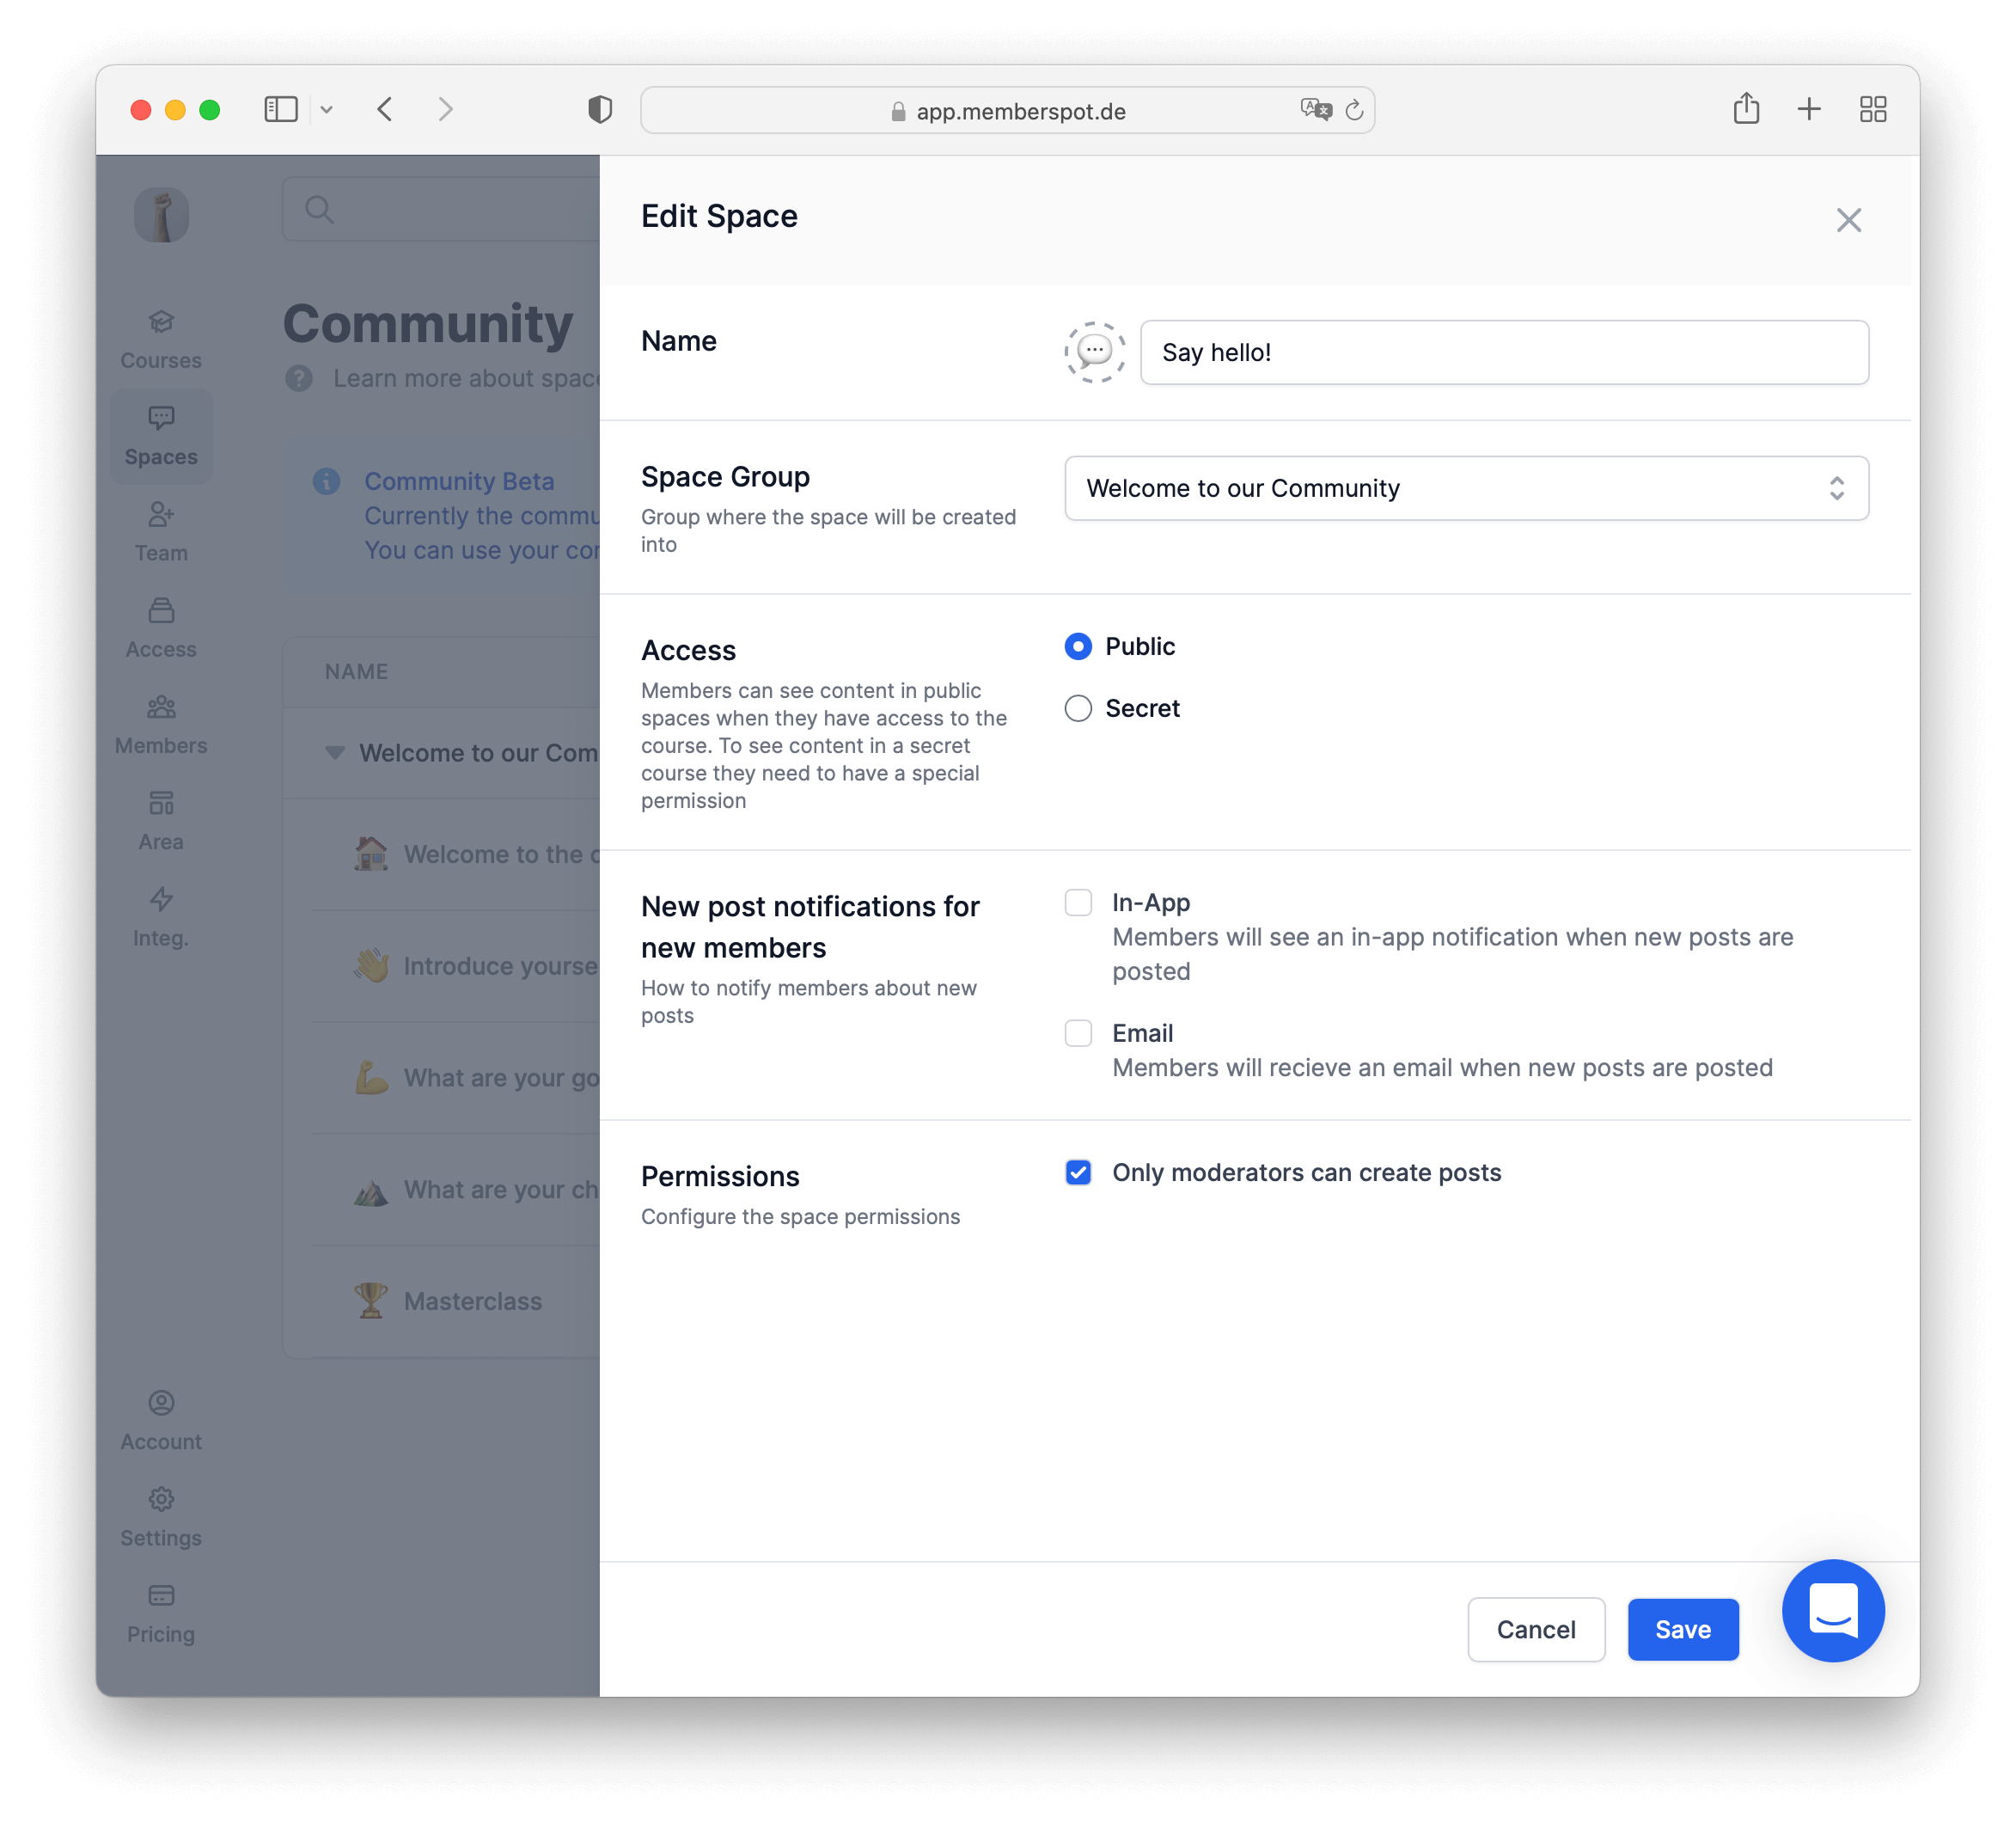The height and width of the screenshot is (1824, 2016).
Task: Open sidebar options dropdown chevron
Action: pyautogui.click(x=326, y=110)
